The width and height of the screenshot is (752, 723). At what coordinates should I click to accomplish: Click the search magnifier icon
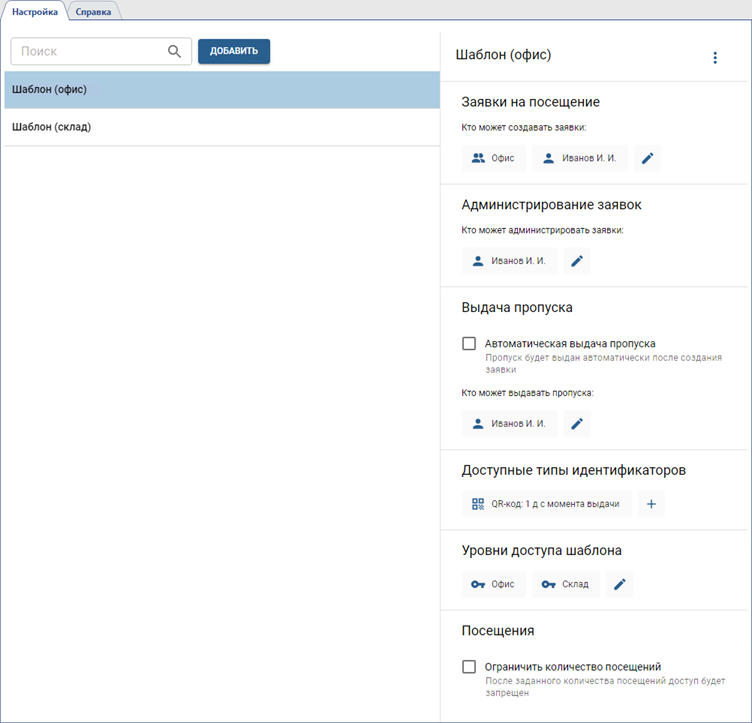click(x=174, y=52)
